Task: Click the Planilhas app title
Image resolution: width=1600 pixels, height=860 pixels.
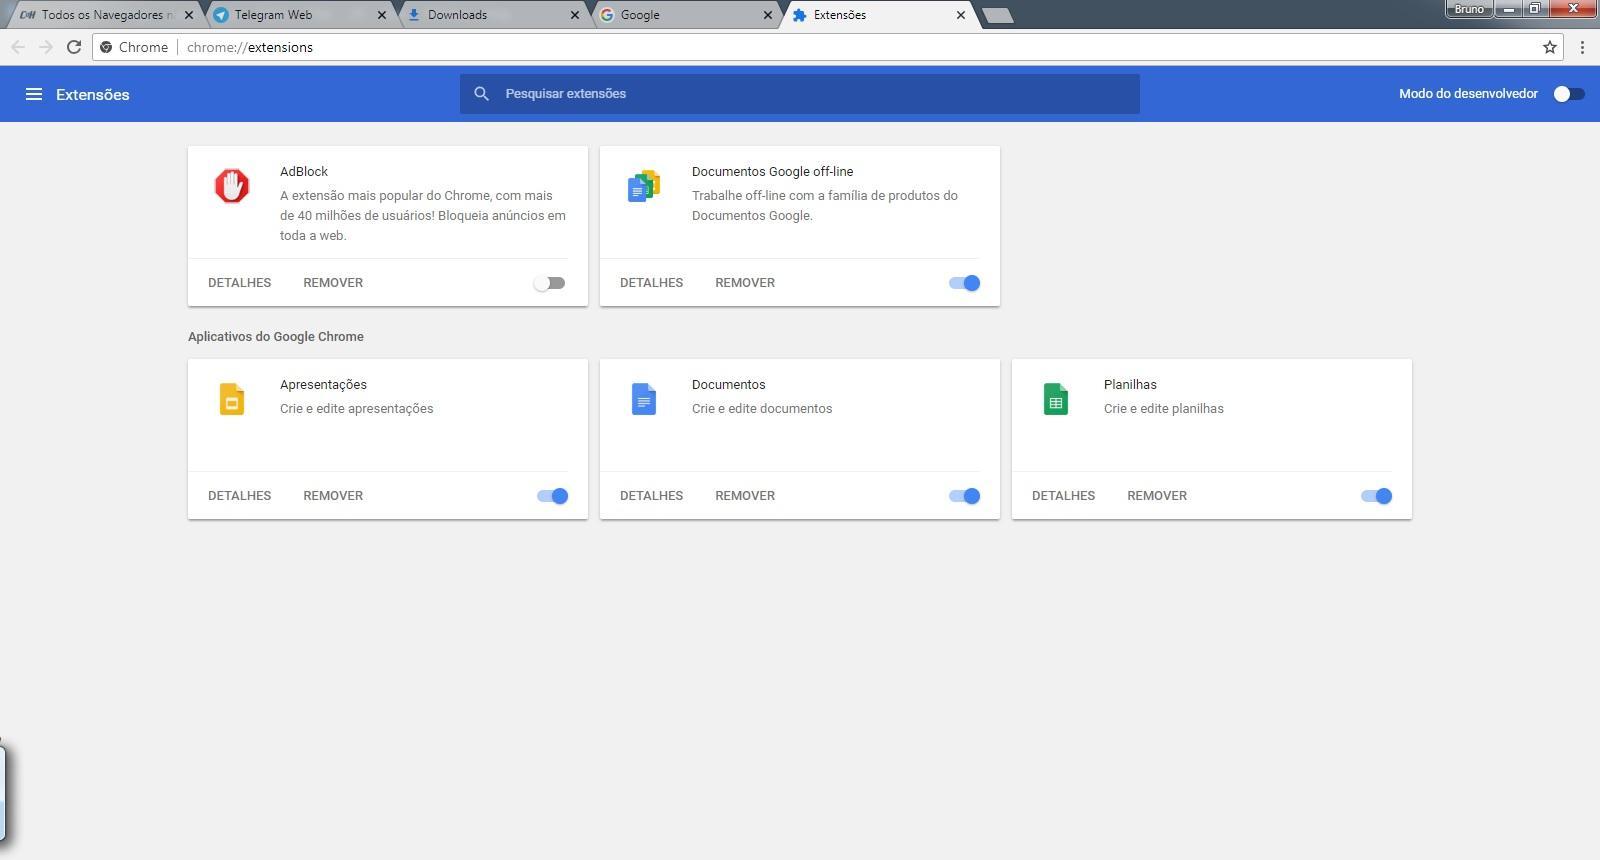Action: tap(1130, 385)
